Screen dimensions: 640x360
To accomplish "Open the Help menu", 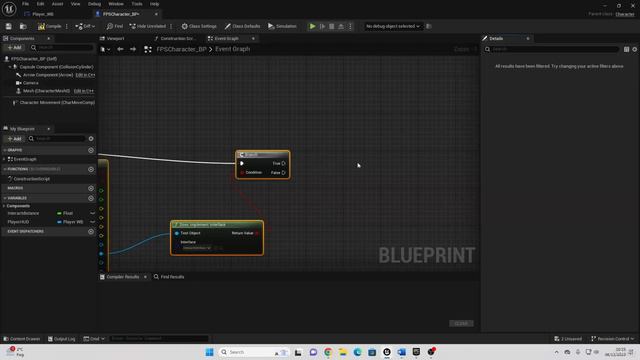I will pyautogui.click(x=154, y=4).
